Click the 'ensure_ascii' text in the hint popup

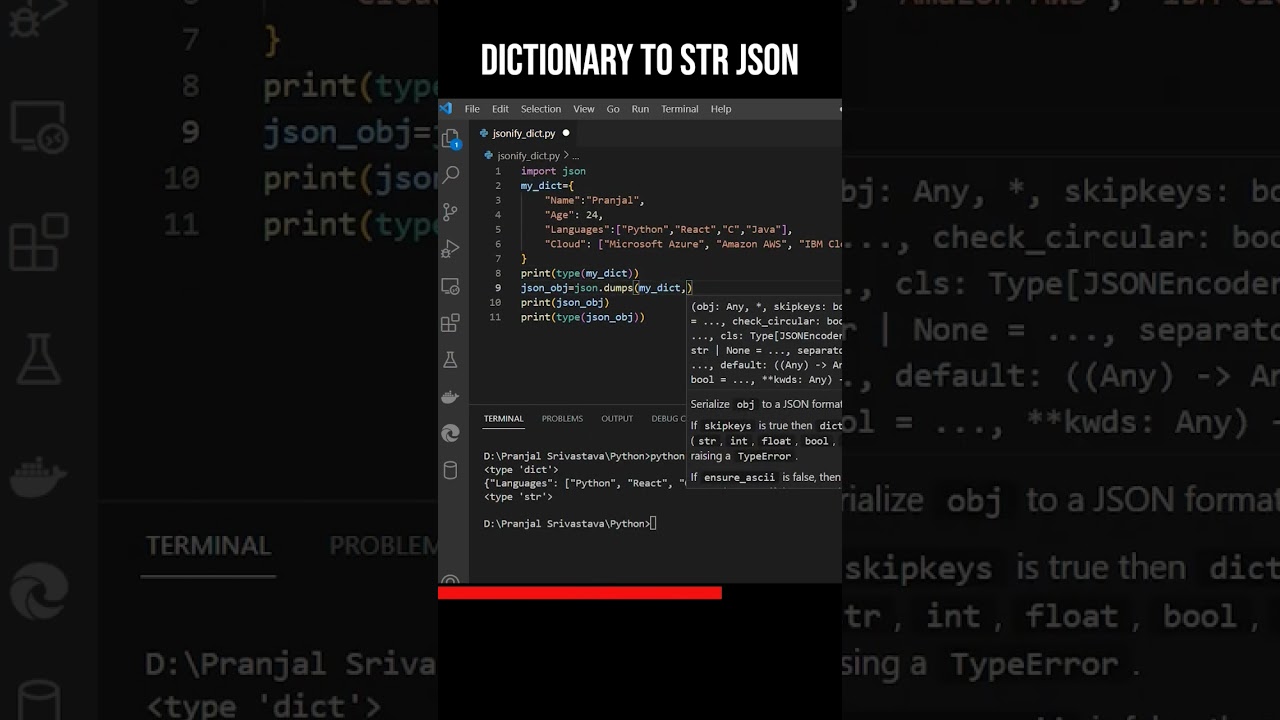740,478
